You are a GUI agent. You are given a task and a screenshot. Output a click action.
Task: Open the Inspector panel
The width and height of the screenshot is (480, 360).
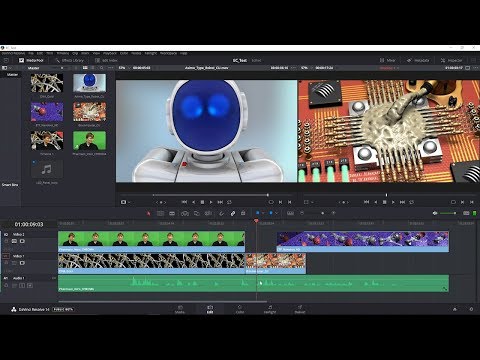tap(451, 60)
